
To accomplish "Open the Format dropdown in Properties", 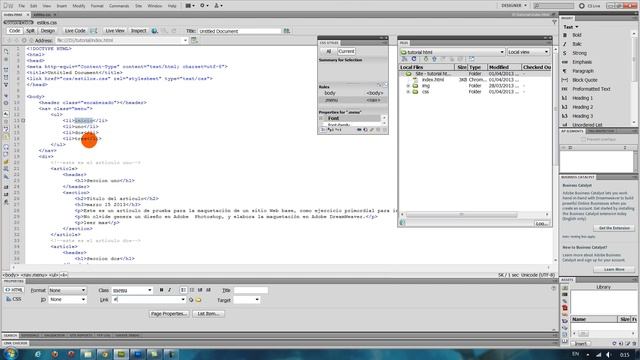I will [x=67, y=290].
